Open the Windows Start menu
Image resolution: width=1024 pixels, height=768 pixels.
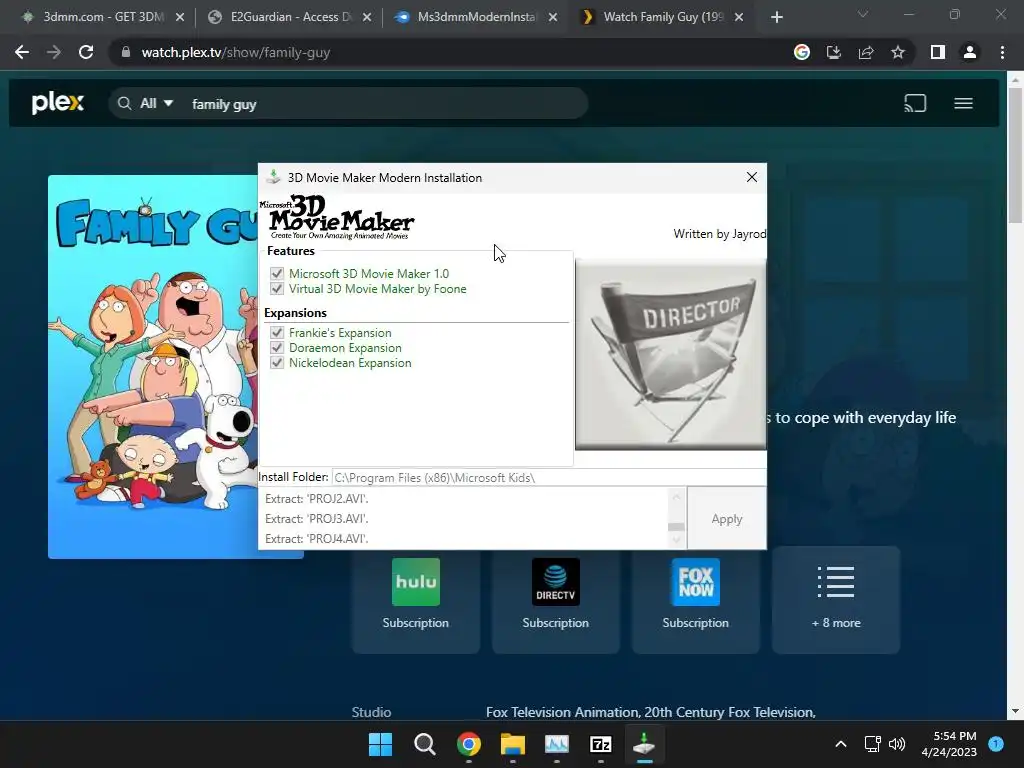380,744
